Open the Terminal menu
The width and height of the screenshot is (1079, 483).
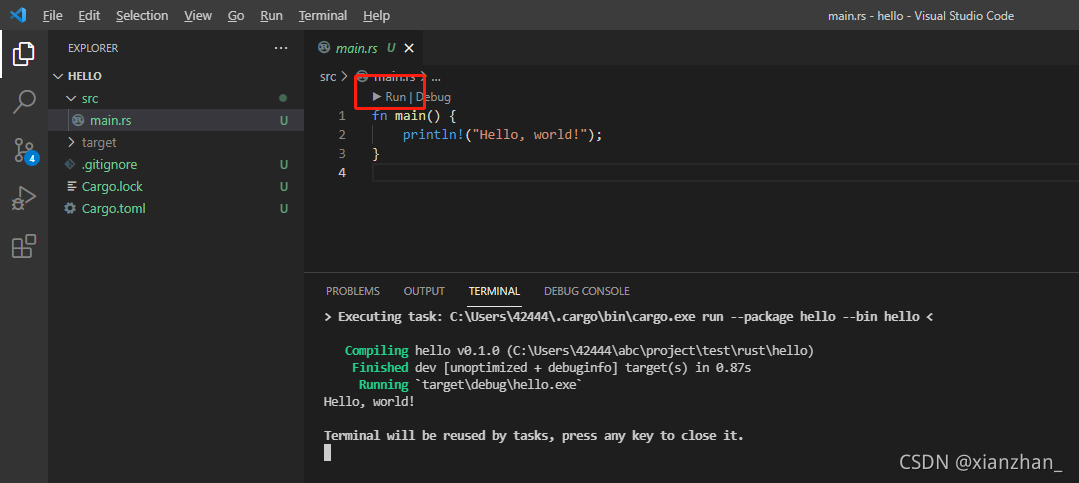click(x=323, y=15)
